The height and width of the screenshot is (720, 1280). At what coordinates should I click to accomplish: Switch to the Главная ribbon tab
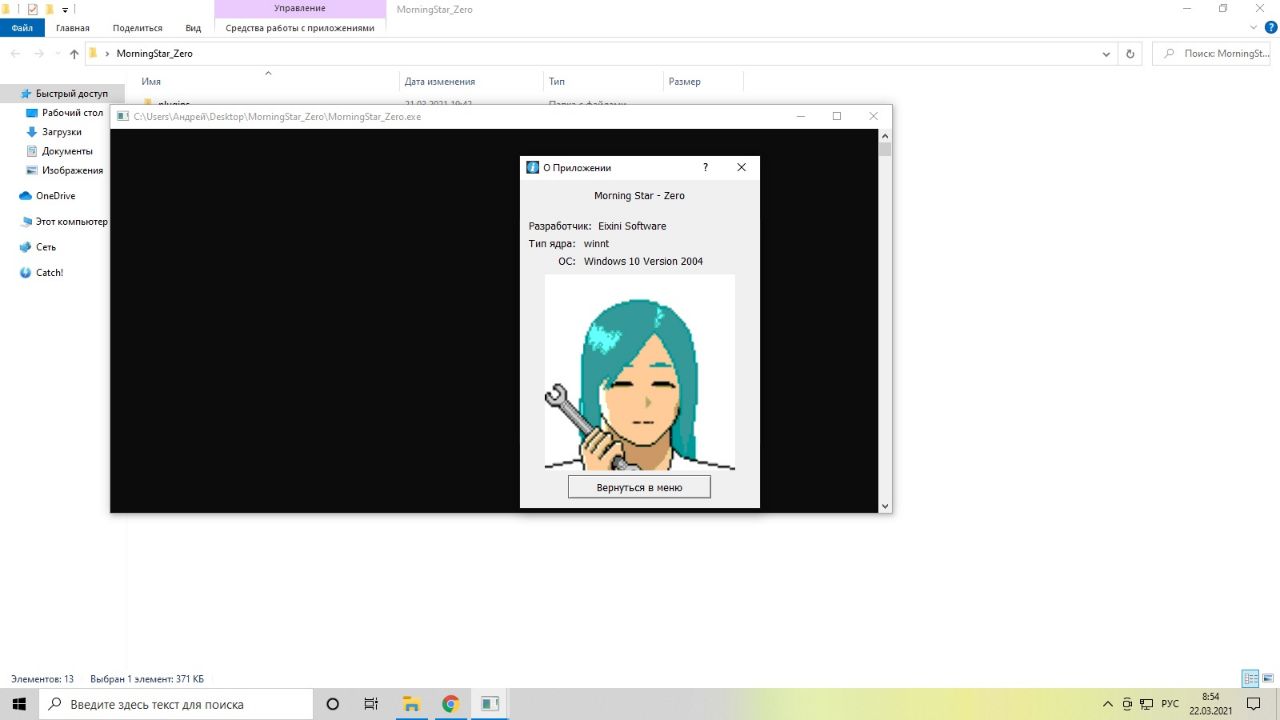pos(72,28)
